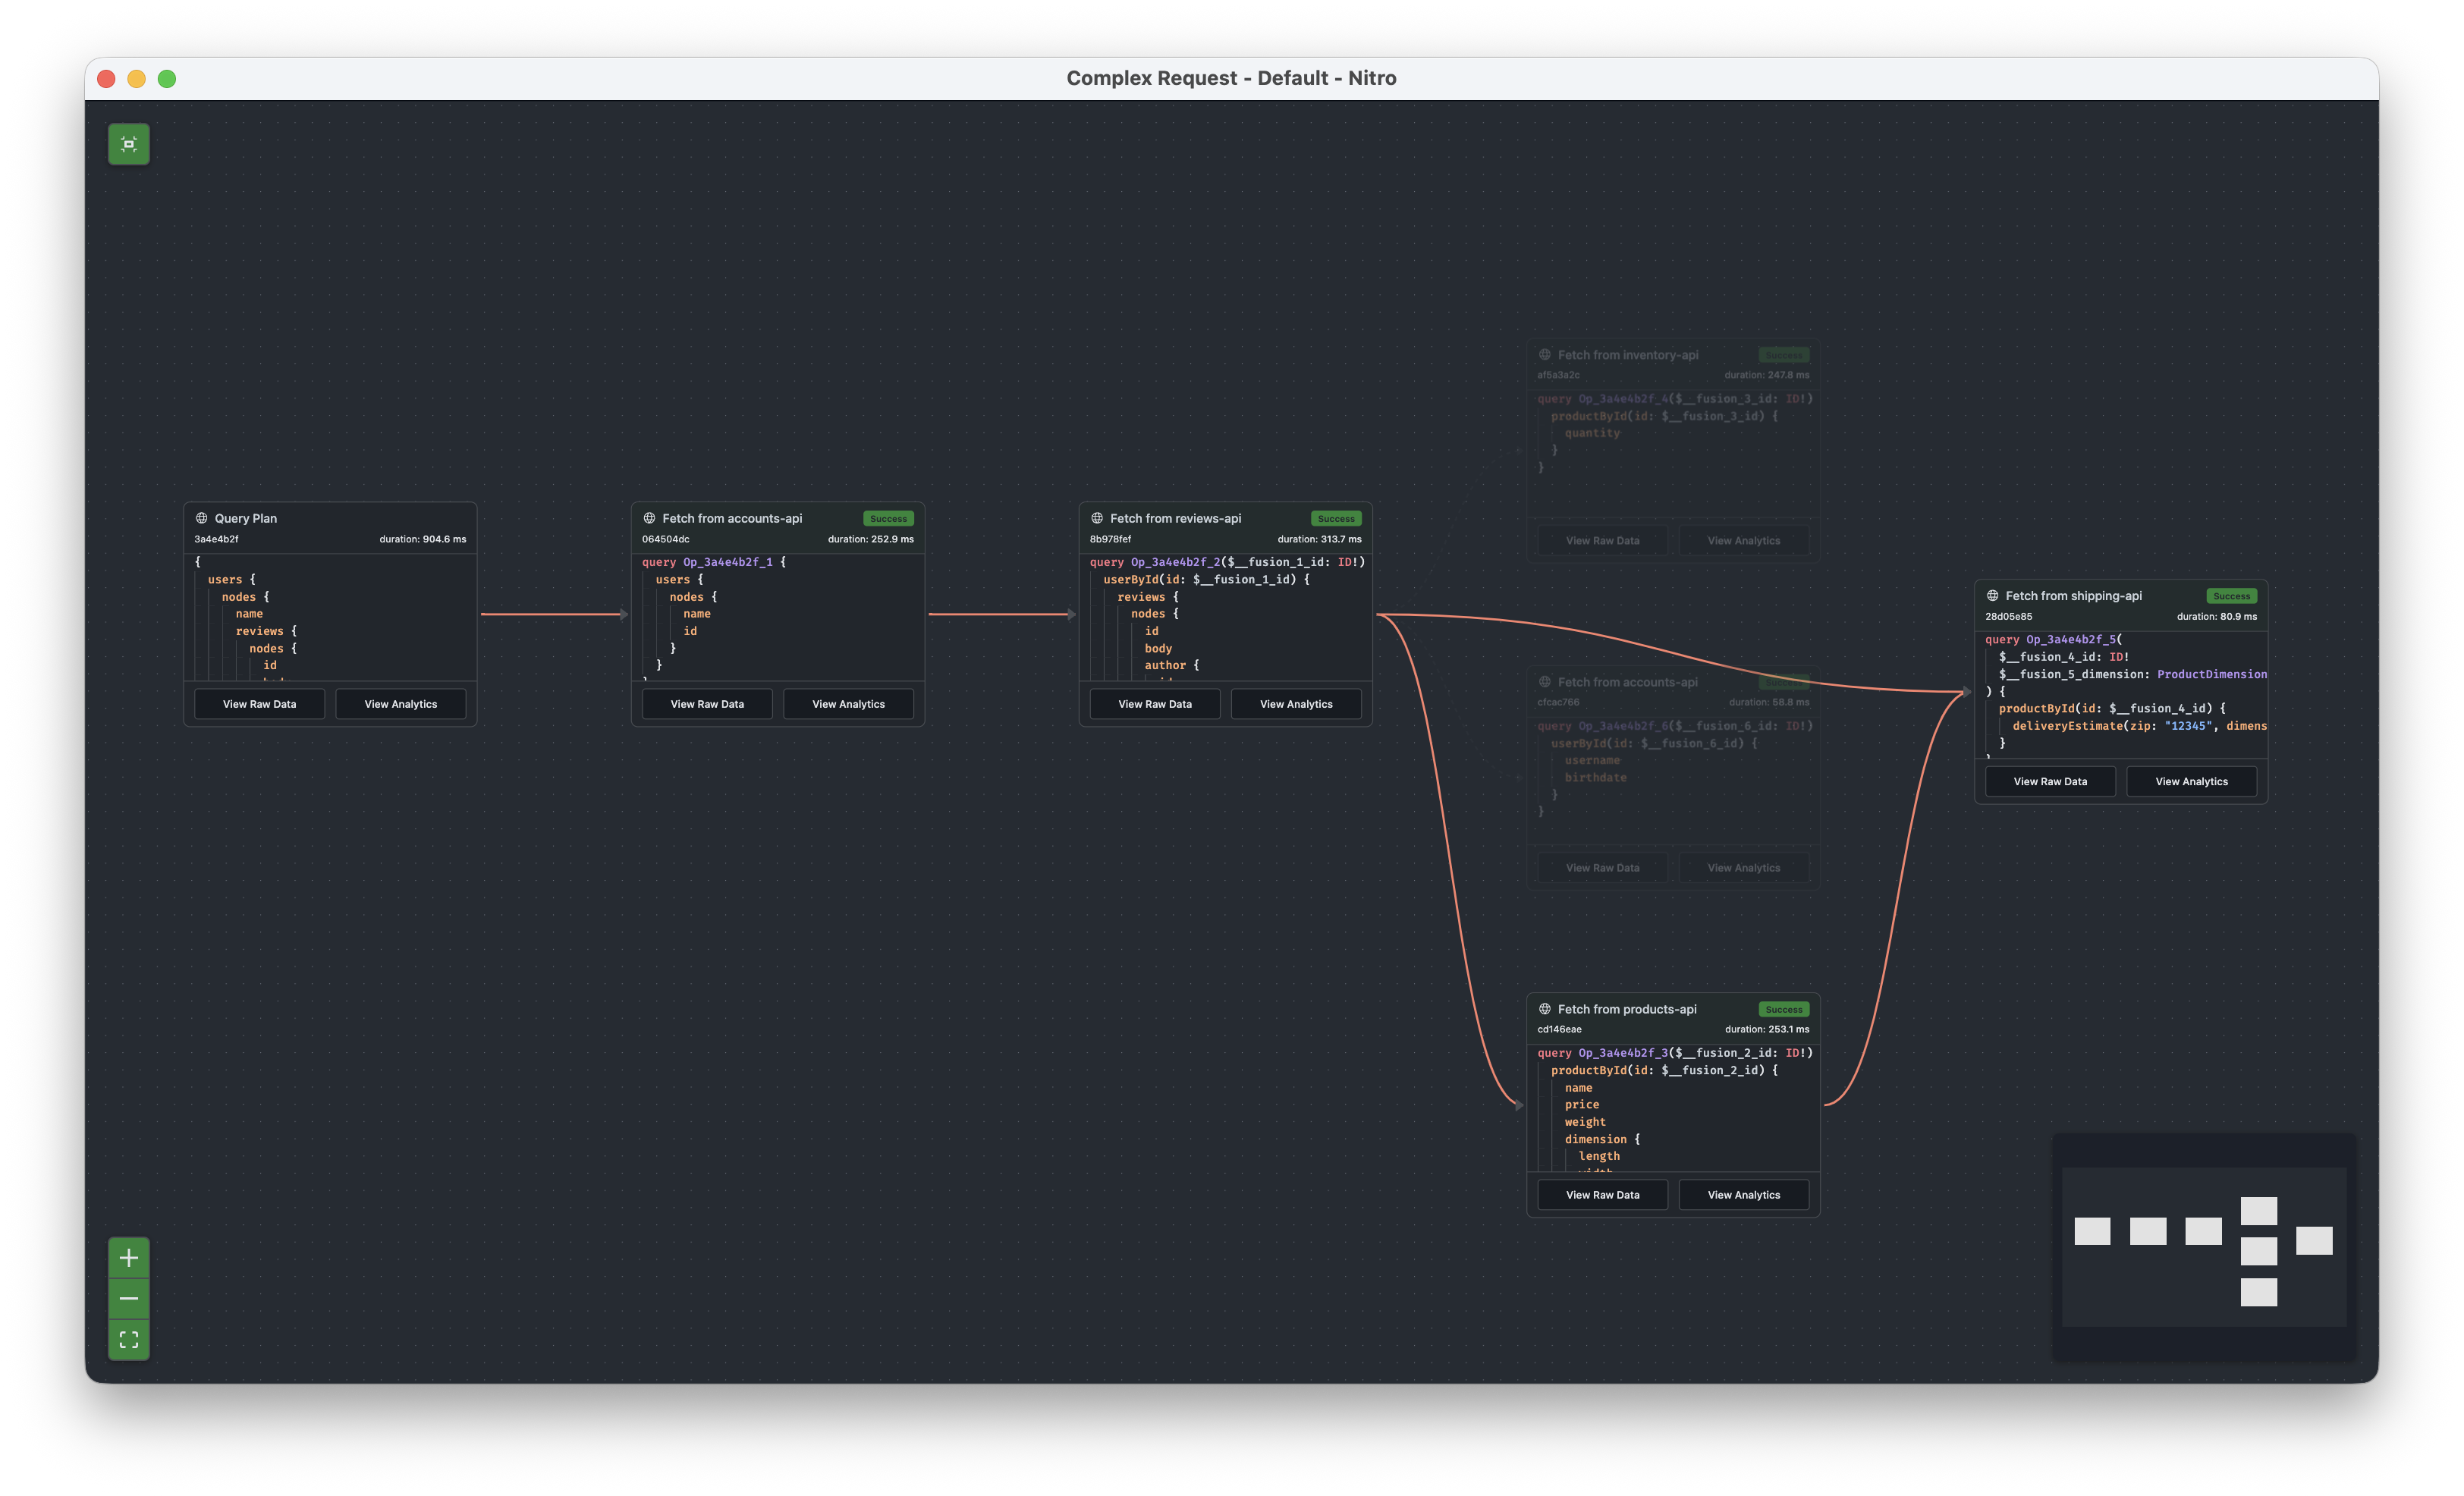This screenshot has width=2464, height=1496.
Task: View Raw Data for accounts-api 064504dc
Action: (707, 704)
